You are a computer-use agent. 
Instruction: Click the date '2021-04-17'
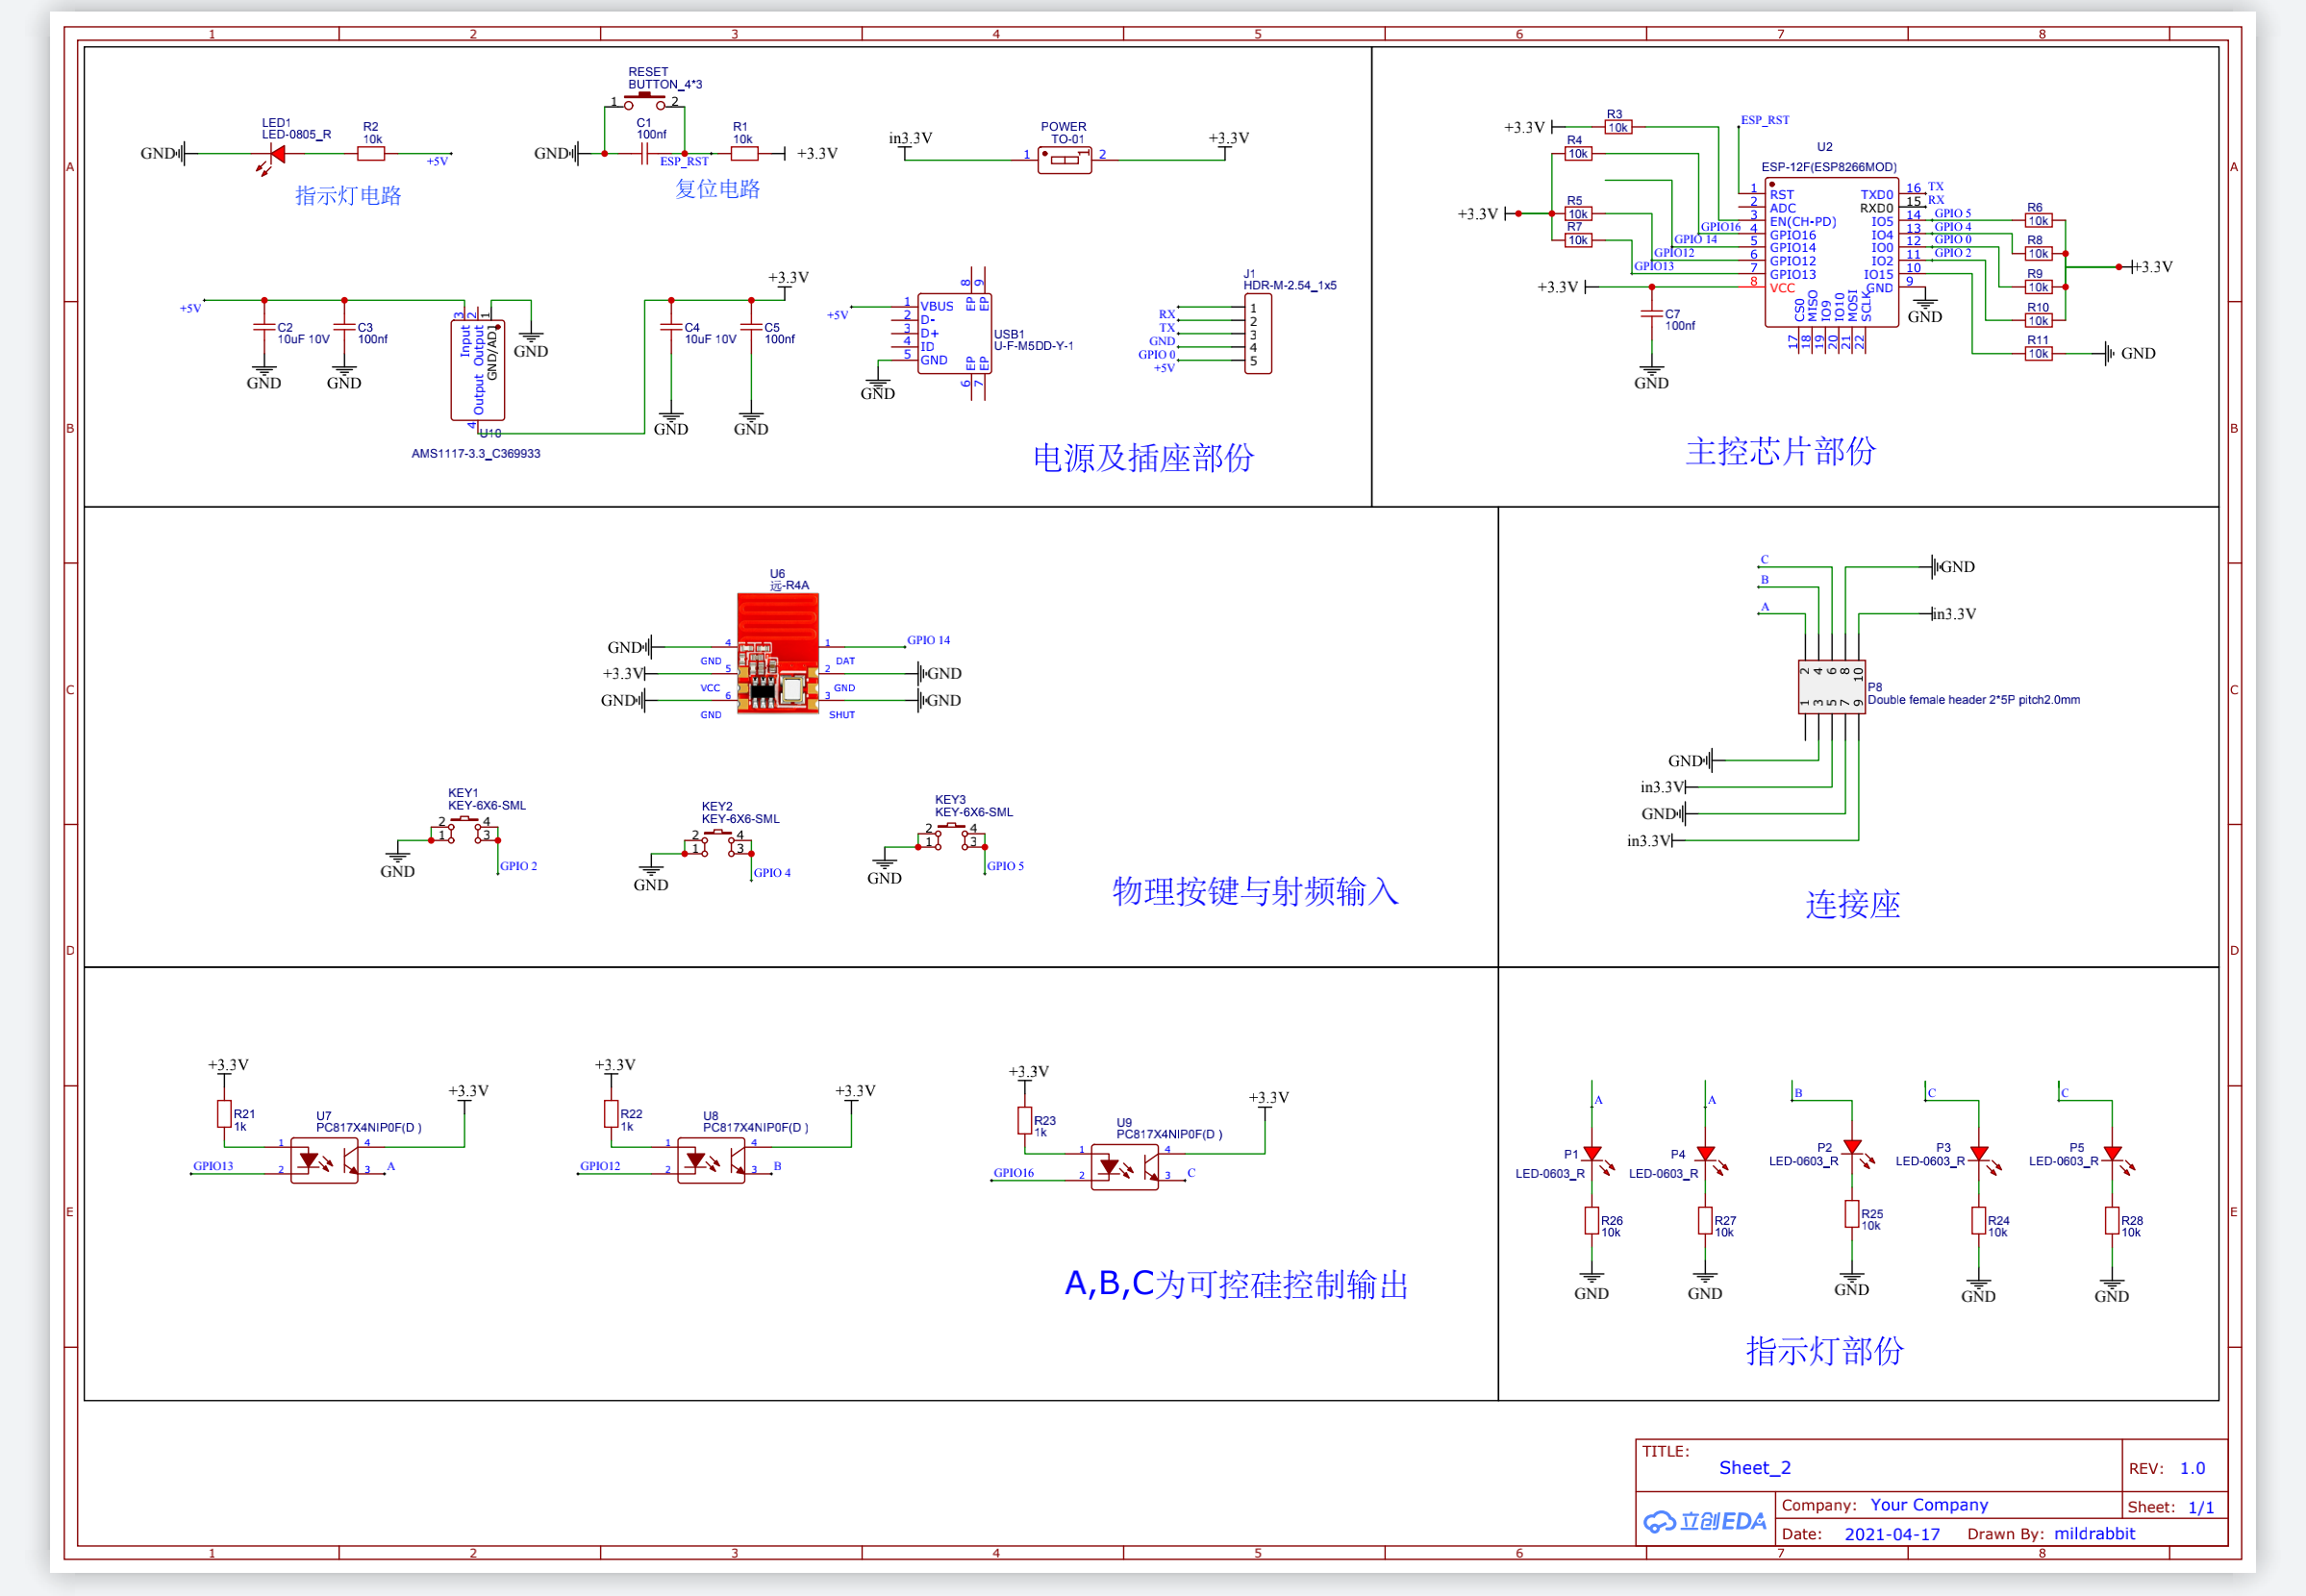pos(1892,1534)
